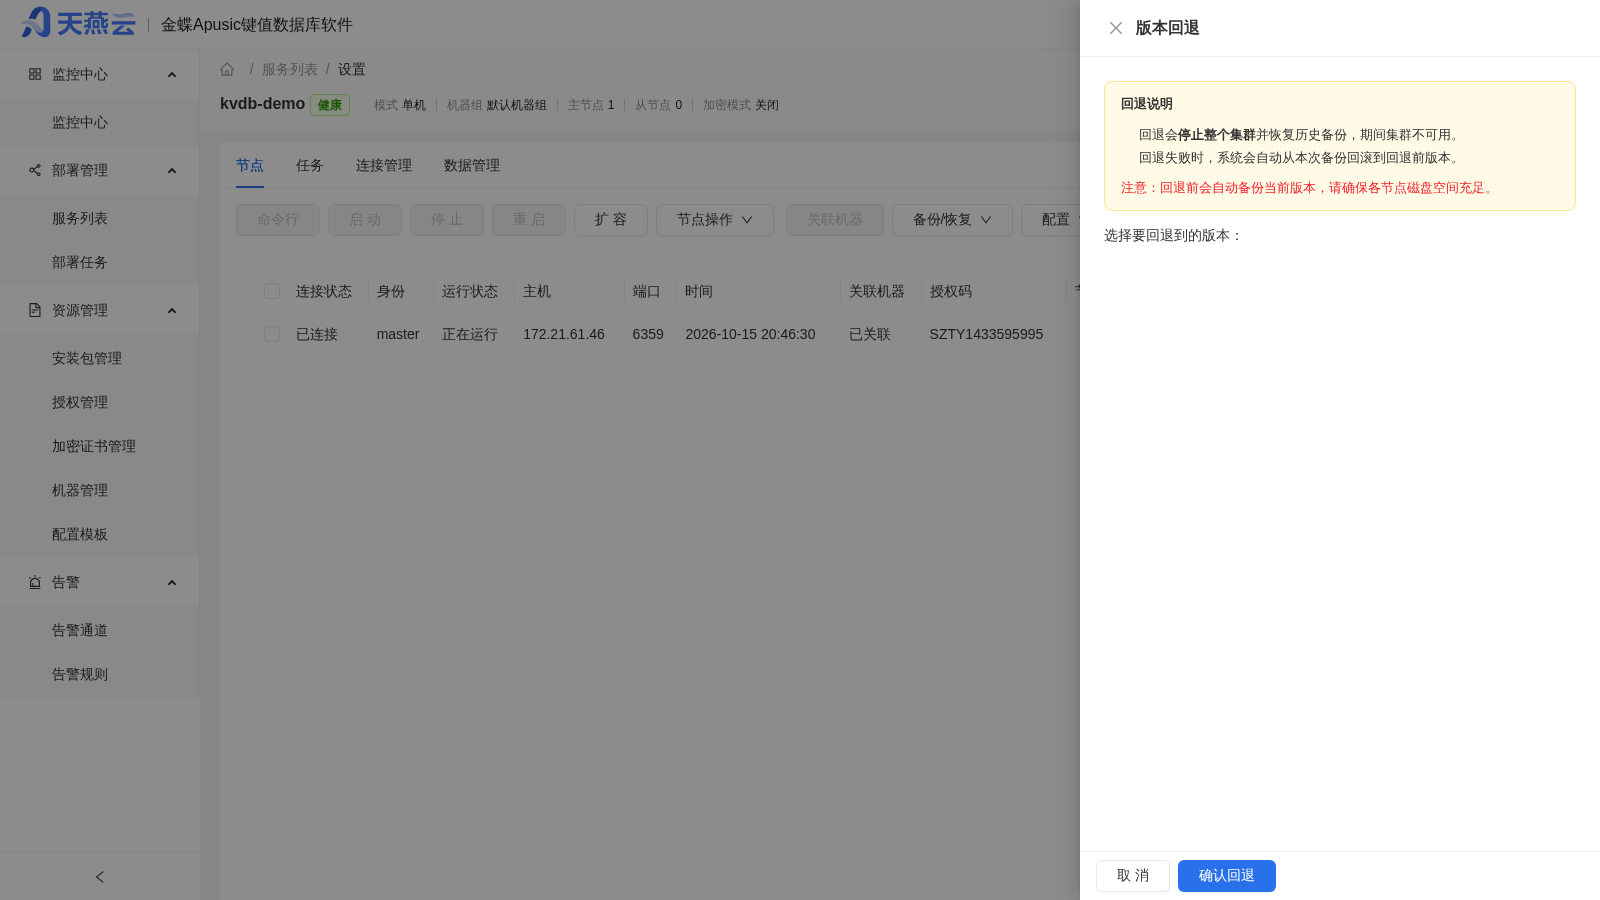Switch to the 任务 tab
The width and height of the screenshot is (1600, 900).
(x=310, y=165)
